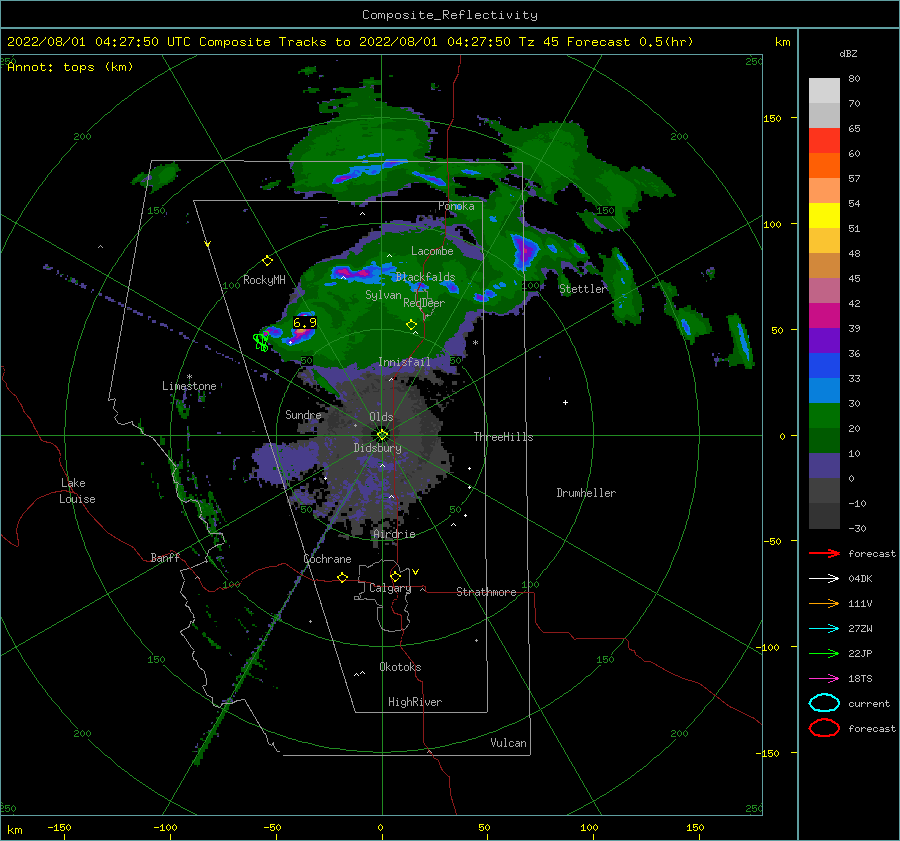Click the Composite_Reflectivity title
This screenshot has width=900, height=841.
[450, 15]
